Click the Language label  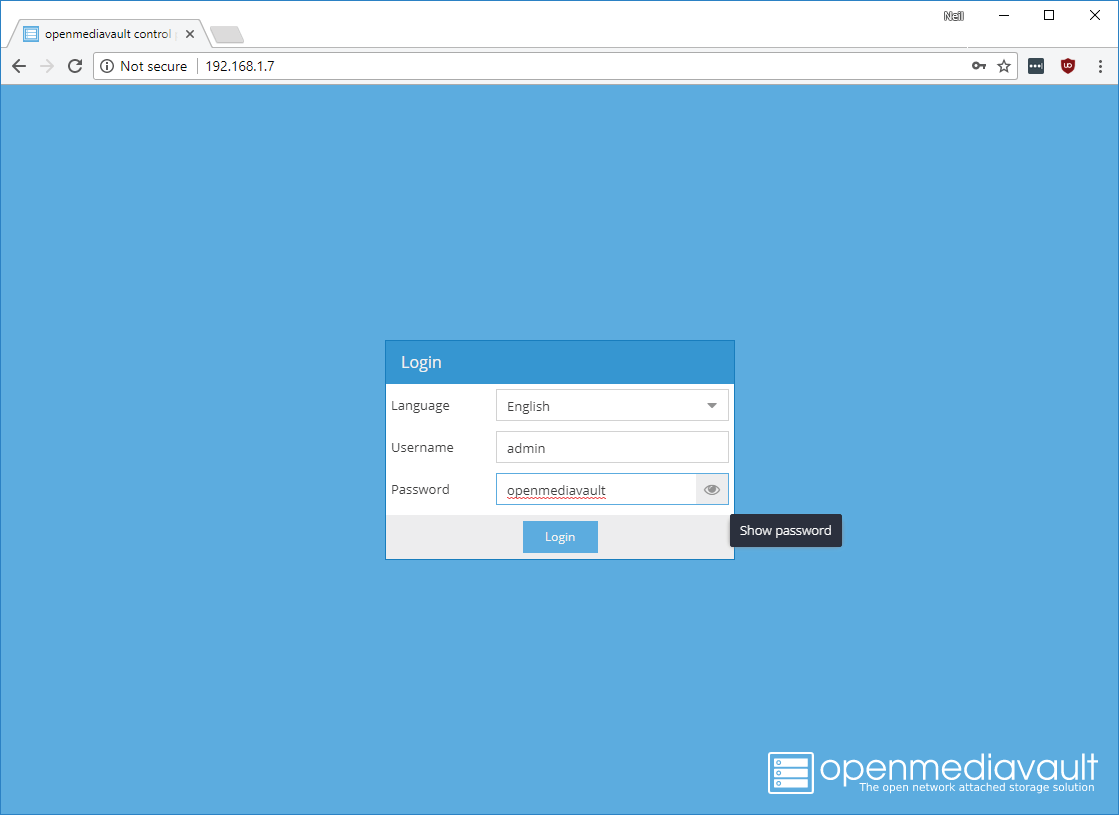[x=420, y=405]
